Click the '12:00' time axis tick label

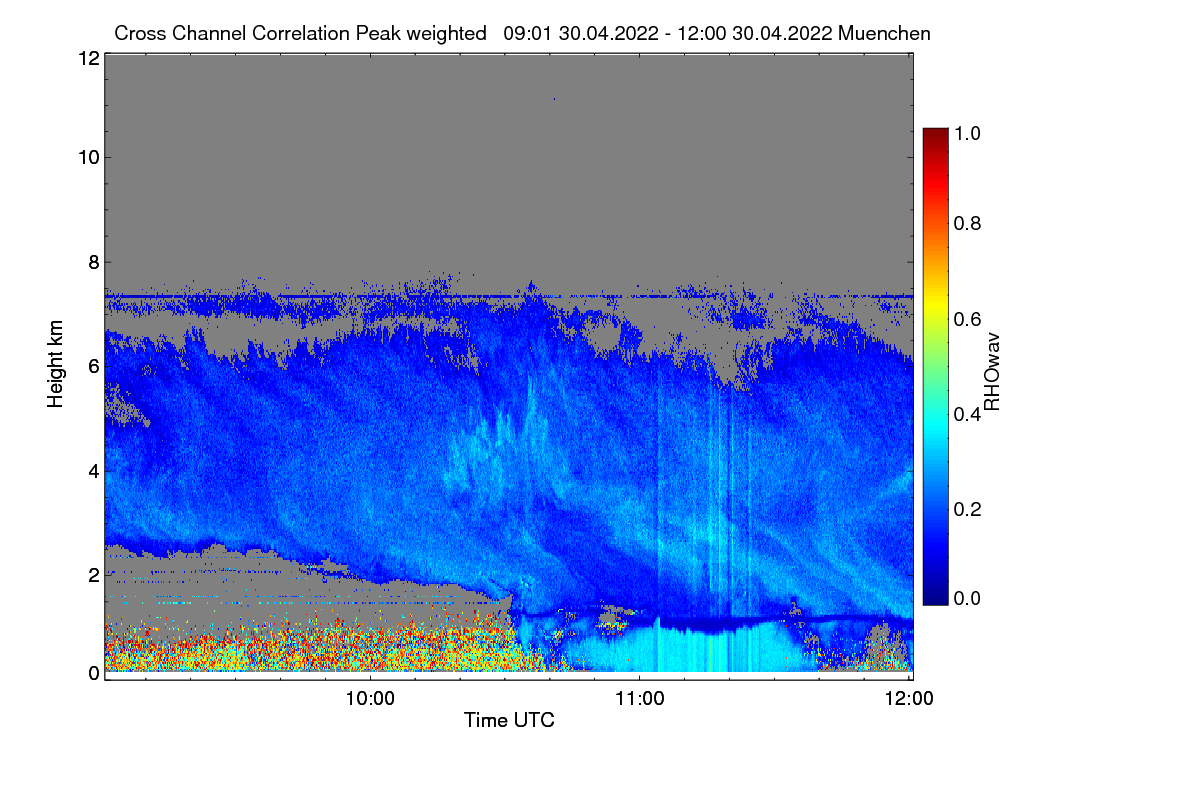pos(909,697)
